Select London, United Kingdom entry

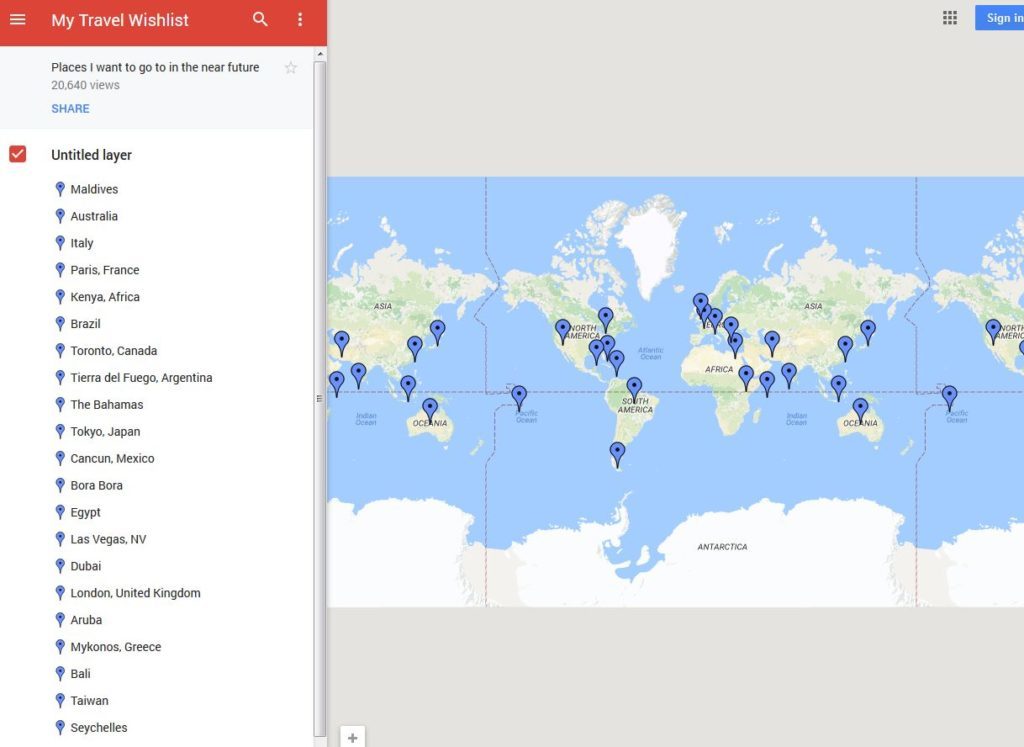click(135, 593)
